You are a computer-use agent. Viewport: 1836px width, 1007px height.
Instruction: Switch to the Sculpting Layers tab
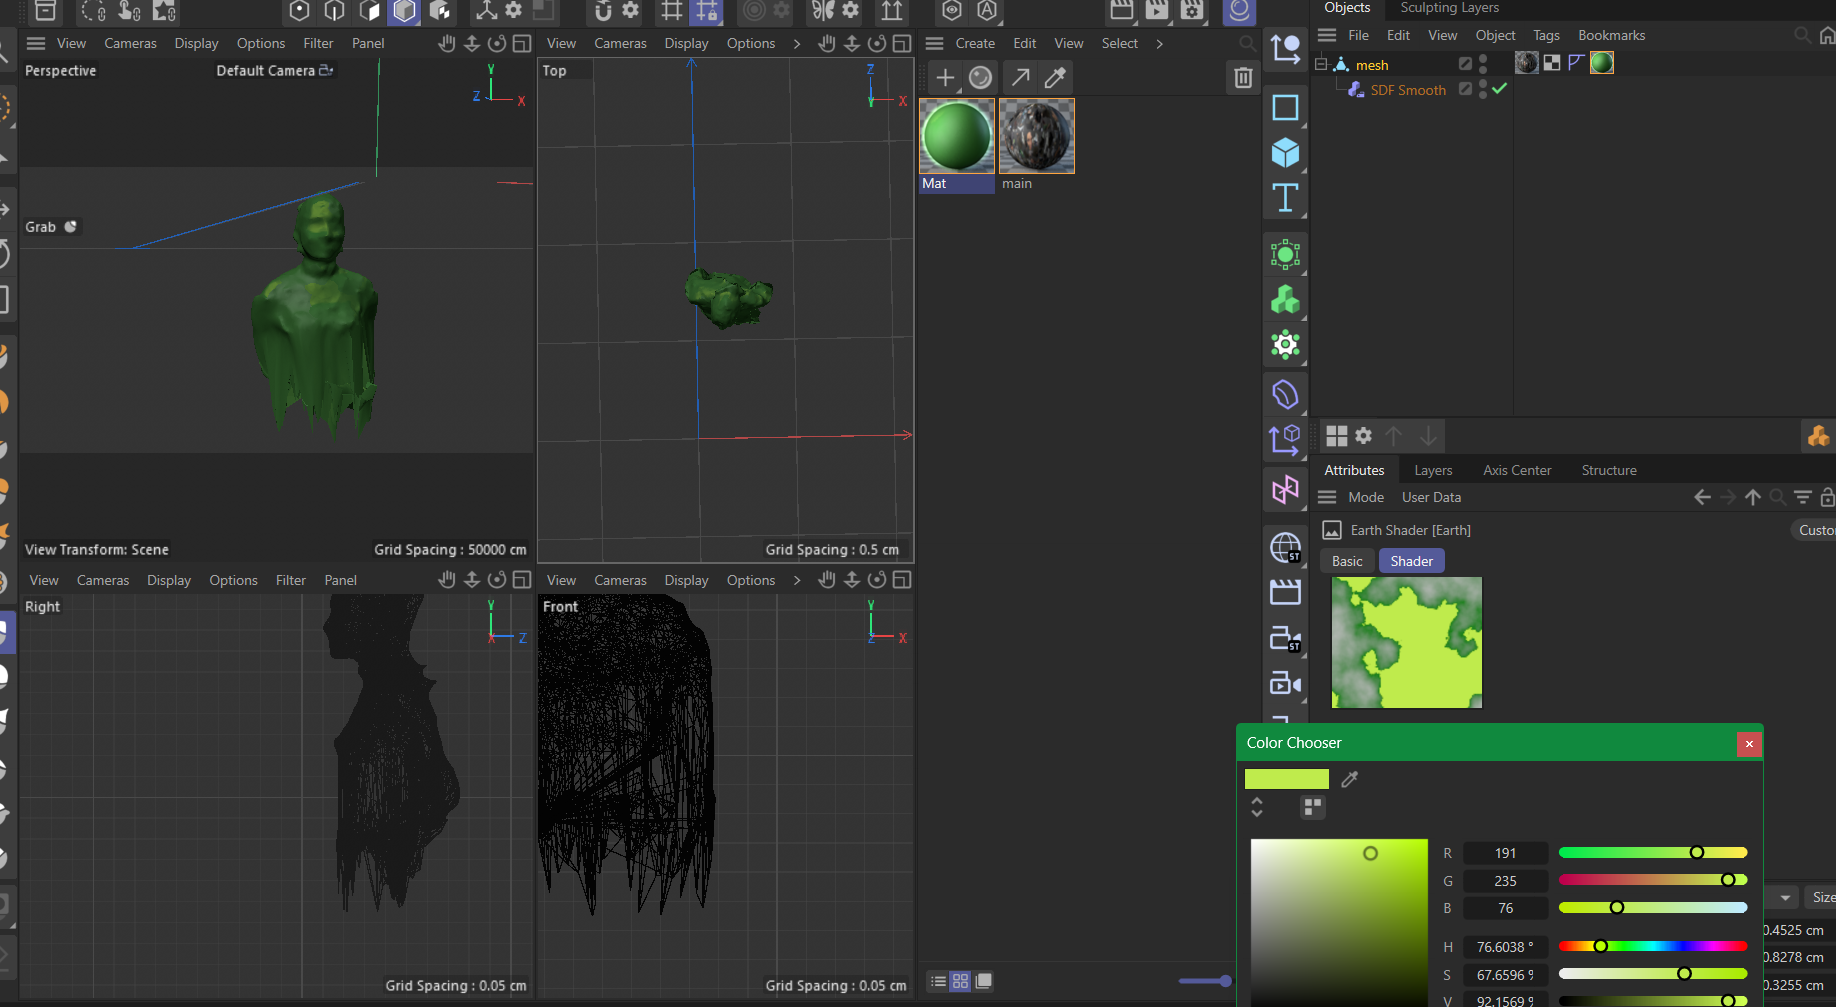tap(1449, 8)
